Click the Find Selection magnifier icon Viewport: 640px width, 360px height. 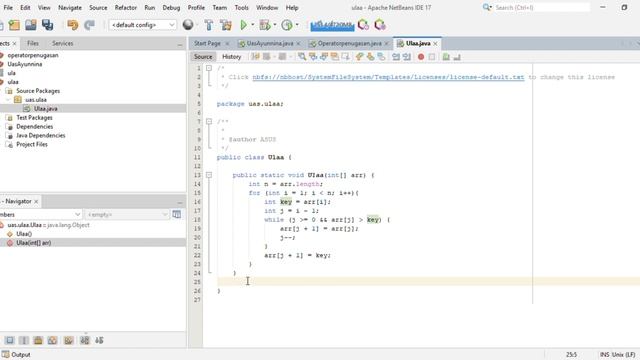pos(302,57)
